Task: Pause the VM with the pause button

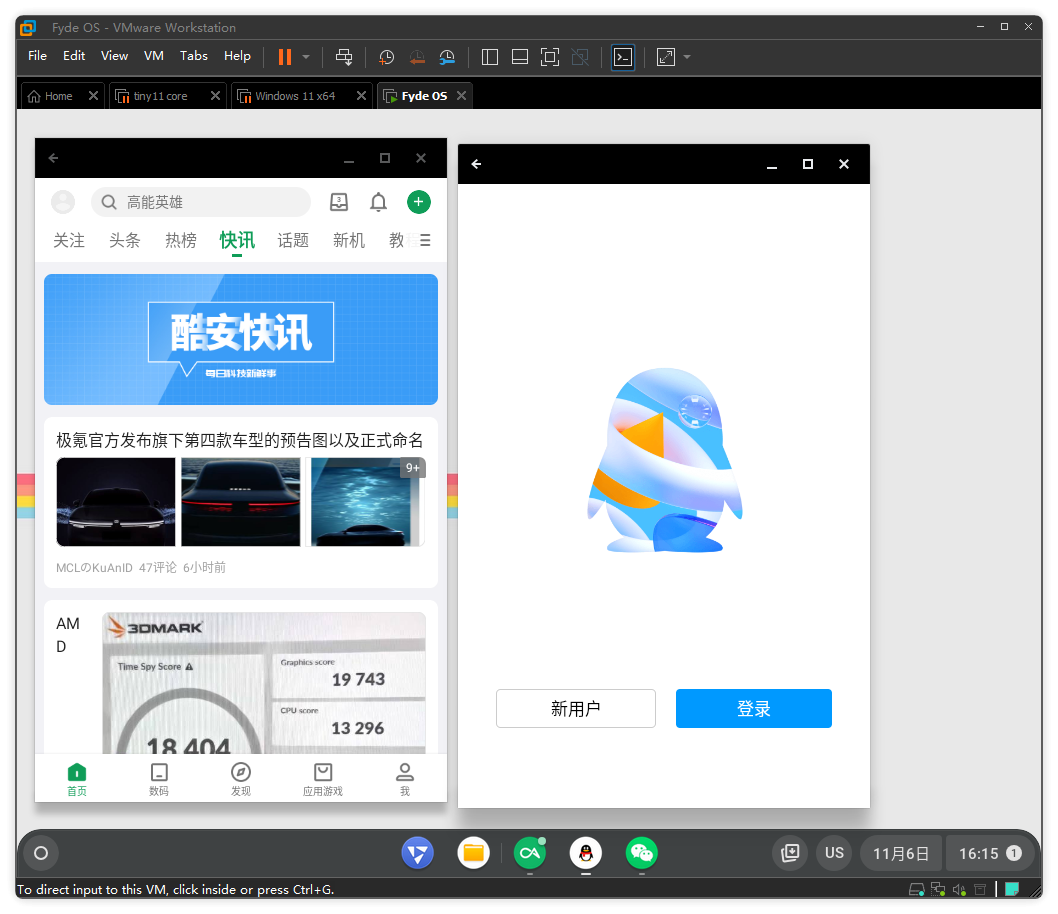Action: tap(285, 57)
